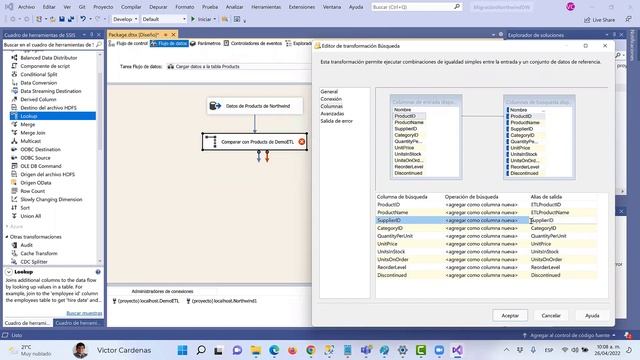This screenshot has height=360, width=640.
Task: Uncheck SupplierID in lookup columns list
Action: 508,129
